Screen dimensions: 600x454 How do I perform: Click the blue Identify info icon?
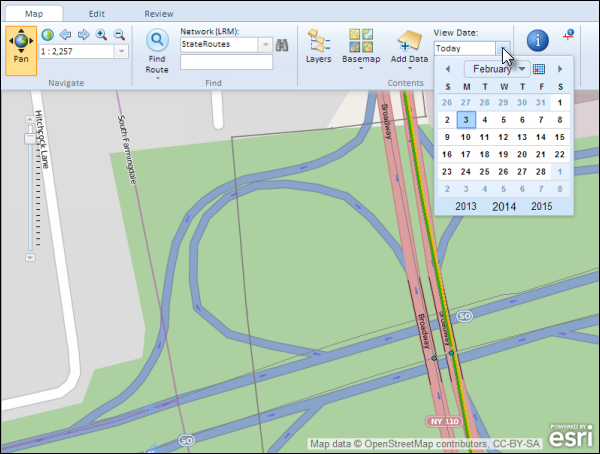pyautogui.click(x=538, y=40)
